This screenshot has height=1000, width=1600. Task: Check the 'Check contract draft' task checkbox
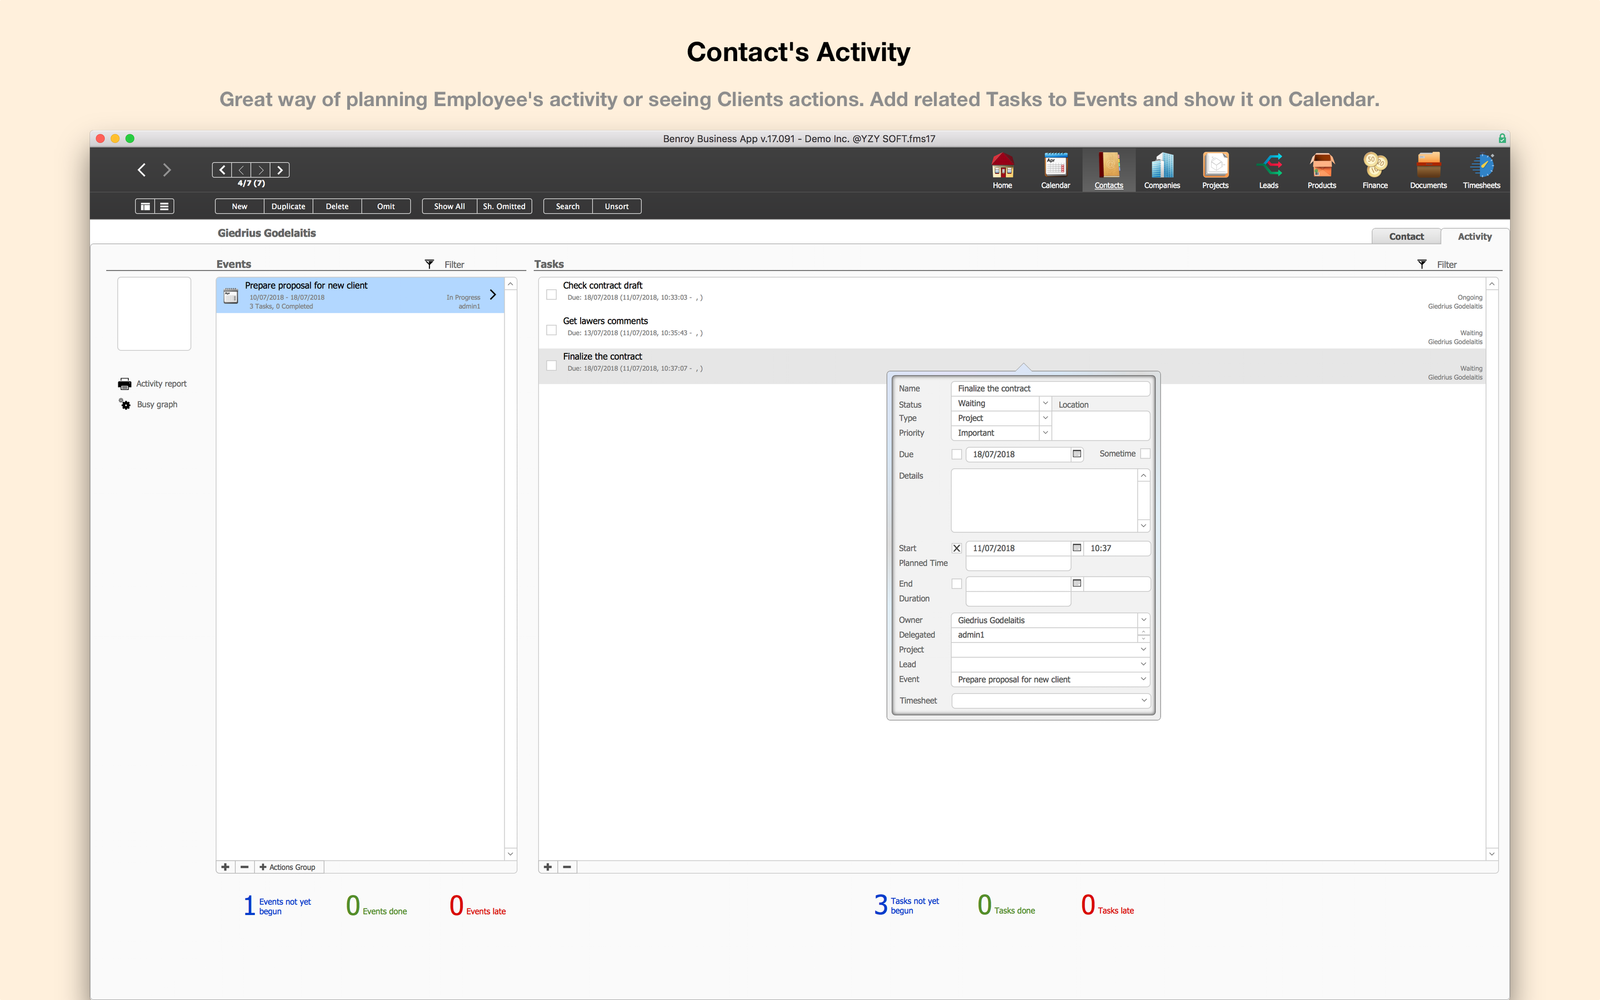pyautogui.click(x=551, y=295)
